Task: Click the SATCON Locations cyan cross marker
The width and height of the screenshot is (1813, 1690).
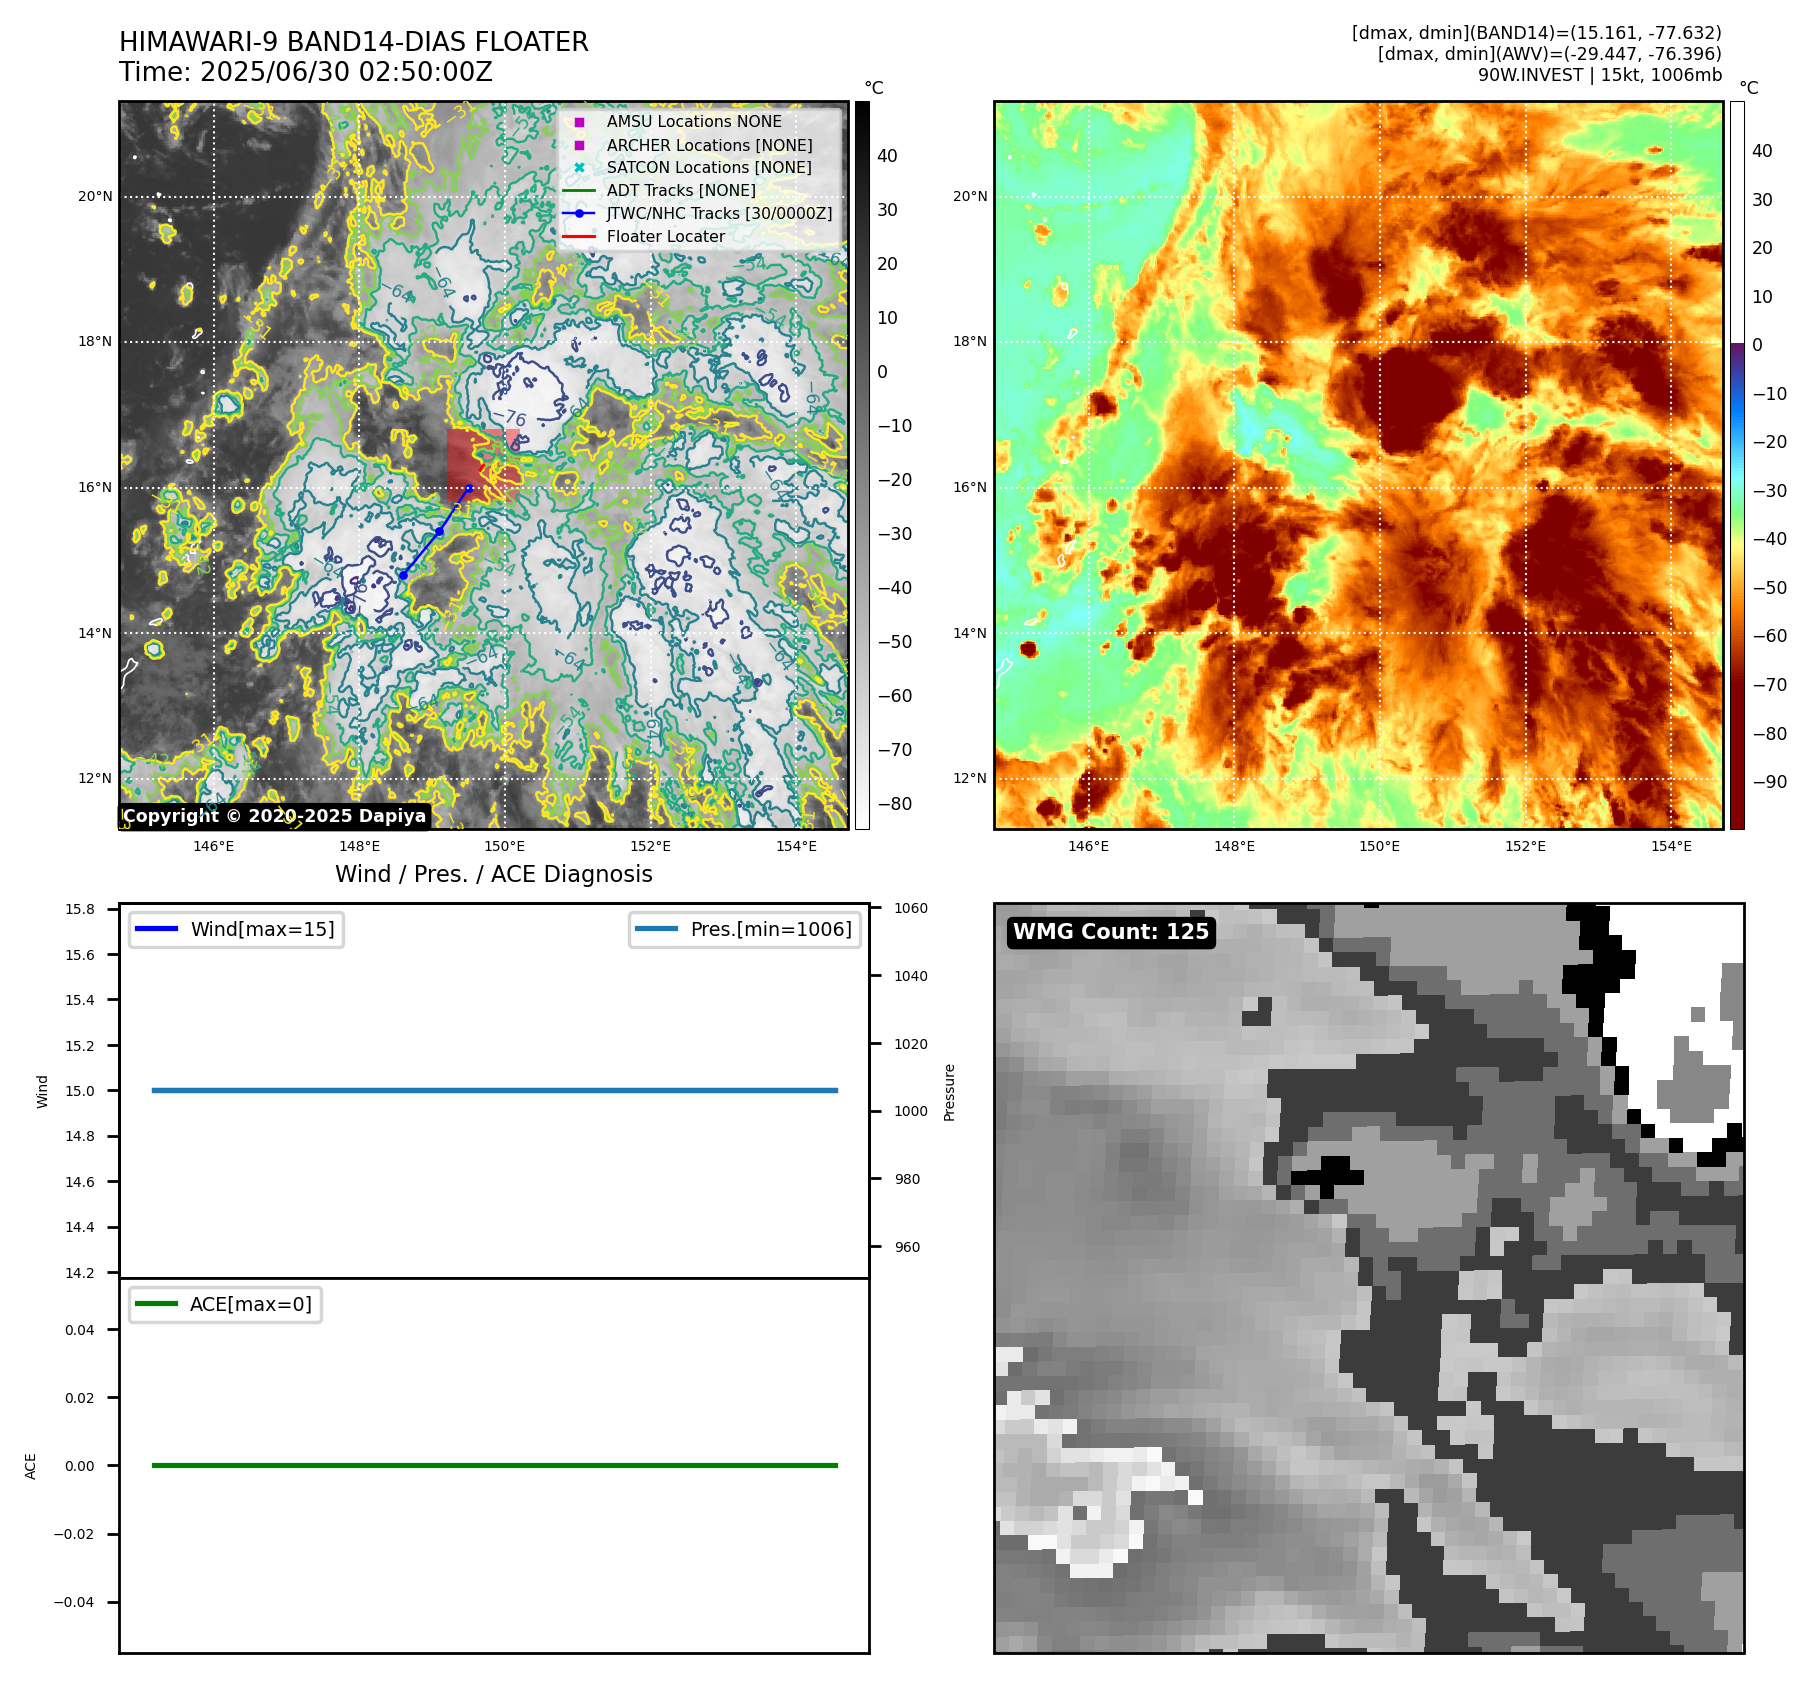Action: click(579, 168)
